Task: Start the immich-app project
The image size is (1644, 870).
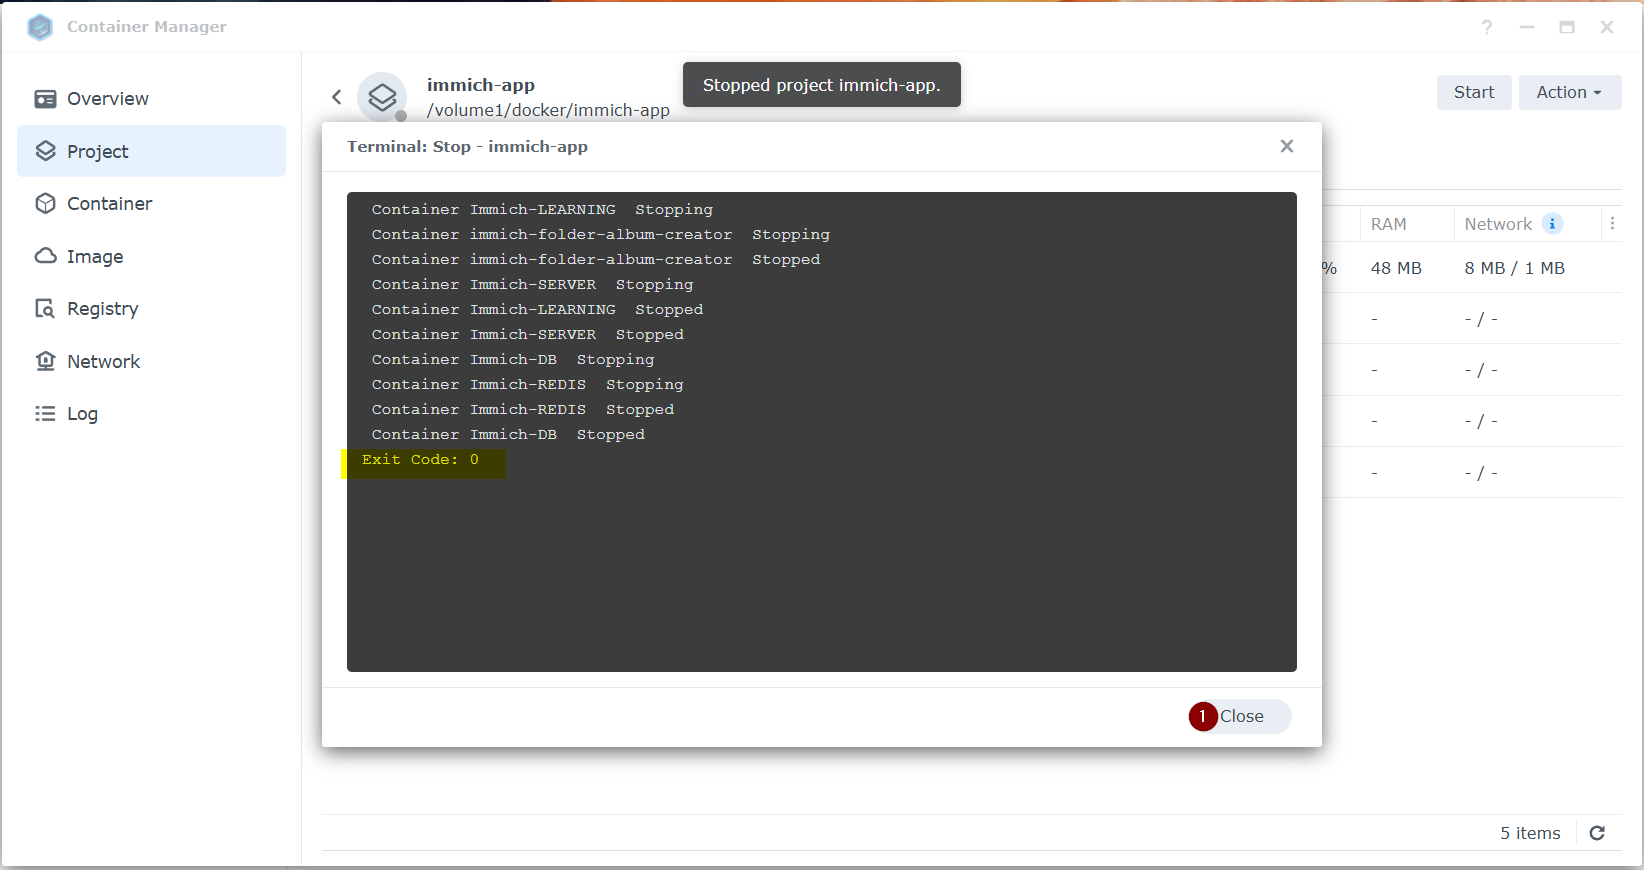Action: point(1474,92)
